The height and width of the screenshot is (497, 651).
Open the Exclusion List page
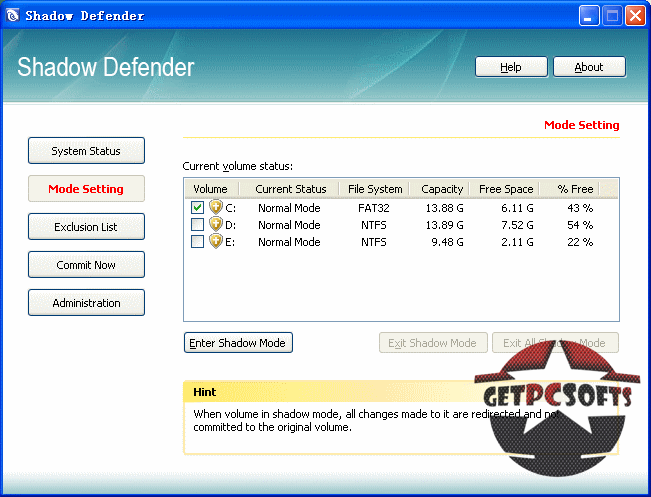(86, 227)
